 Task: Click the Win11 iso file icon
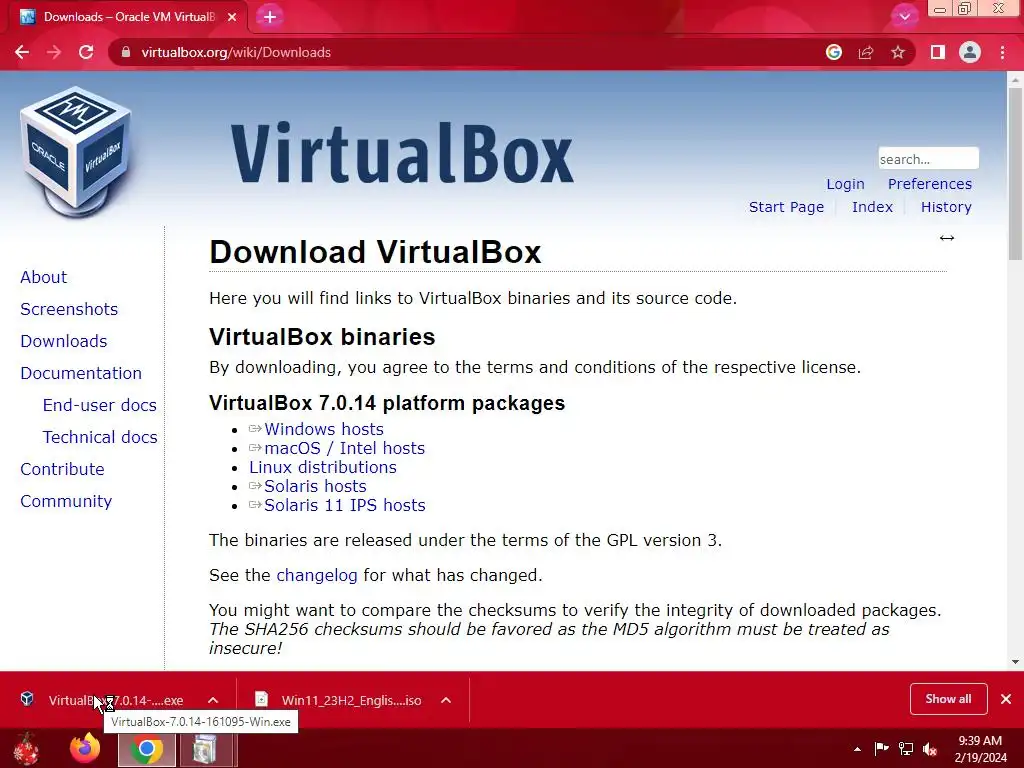[x=261, y=699]
